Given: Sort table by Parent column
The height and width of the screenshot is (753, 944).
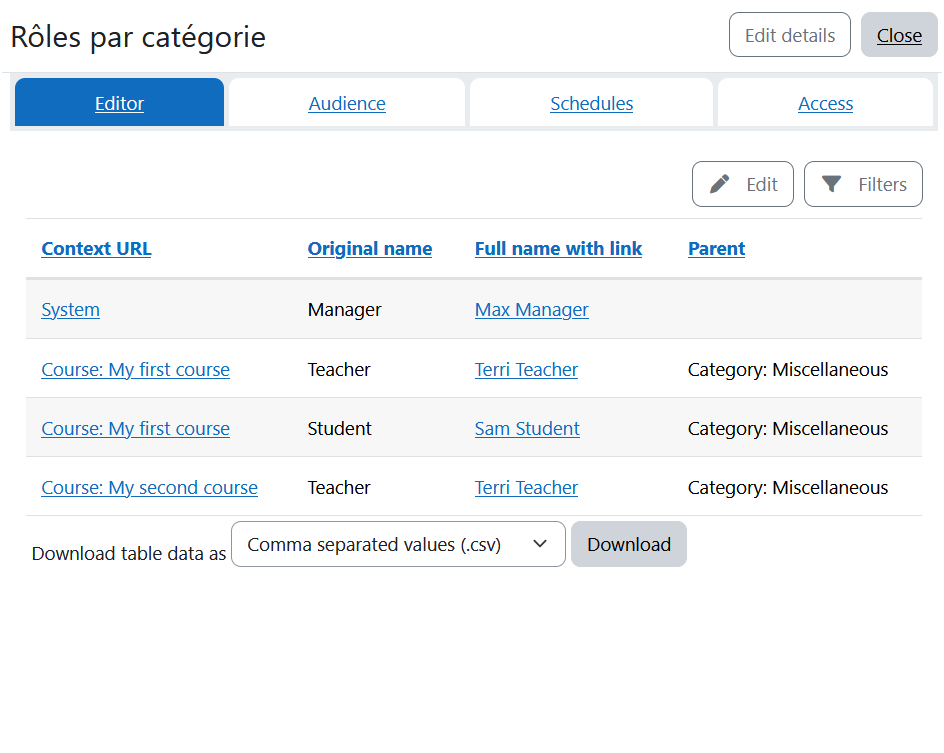Looking at the screenshot, I should click(716, 249).
